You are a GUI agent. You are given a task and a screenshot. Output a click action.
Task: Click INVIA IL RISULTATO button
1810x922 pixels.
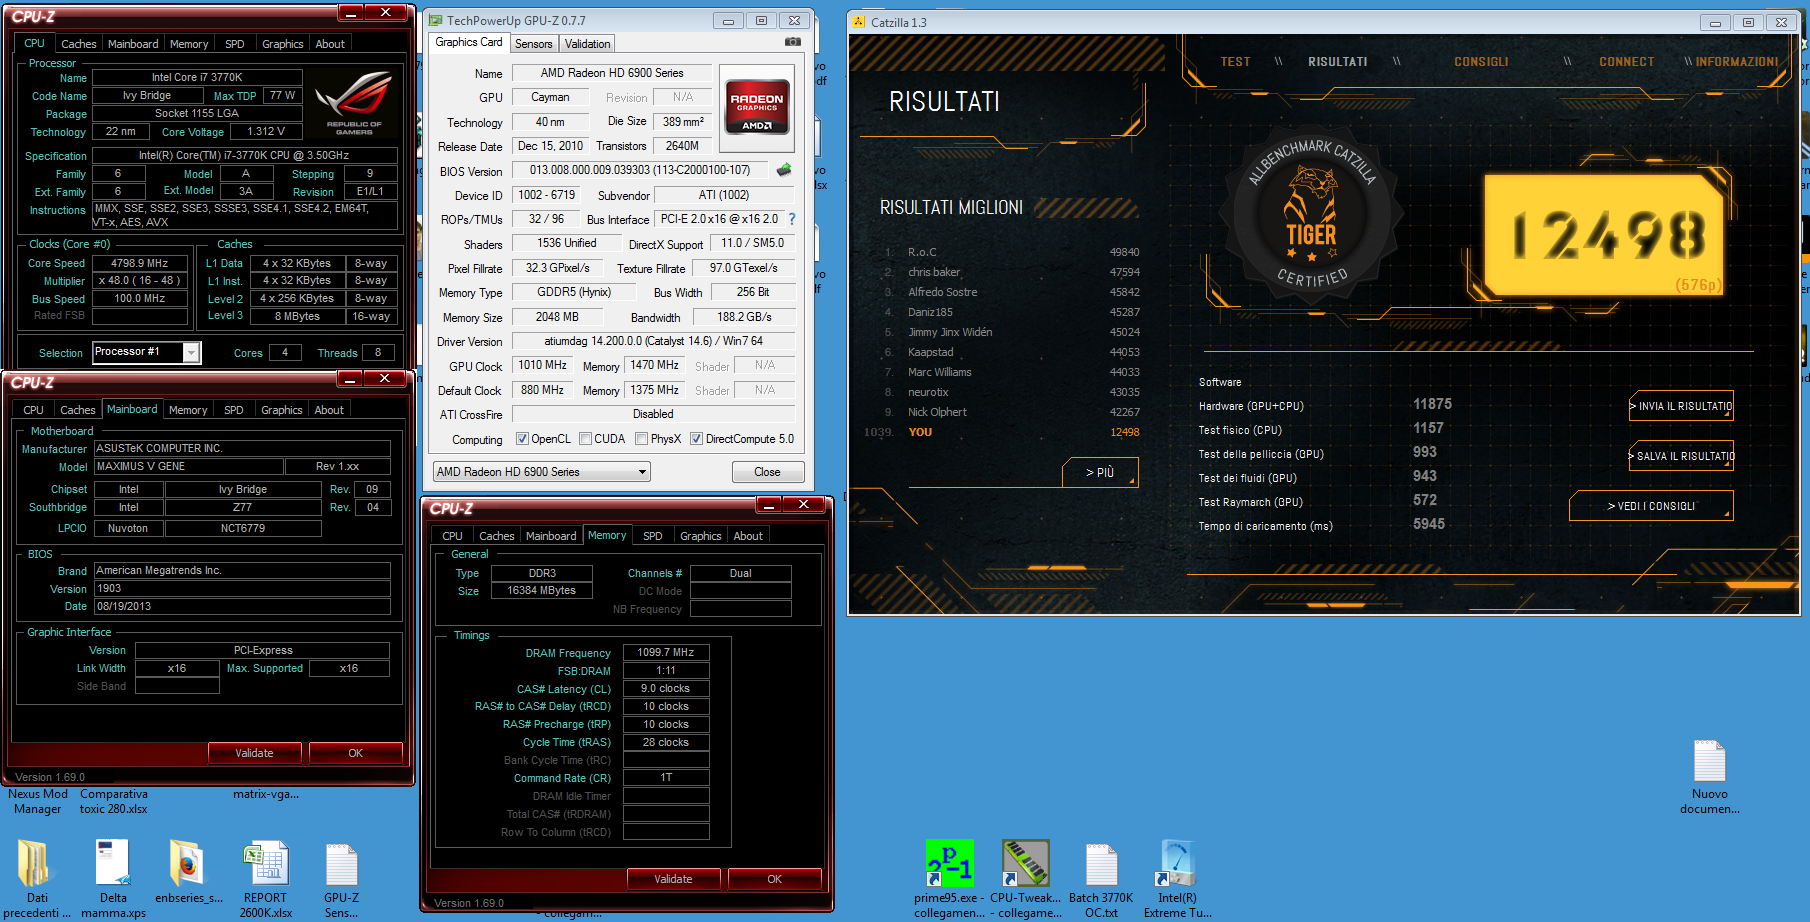1681,406
